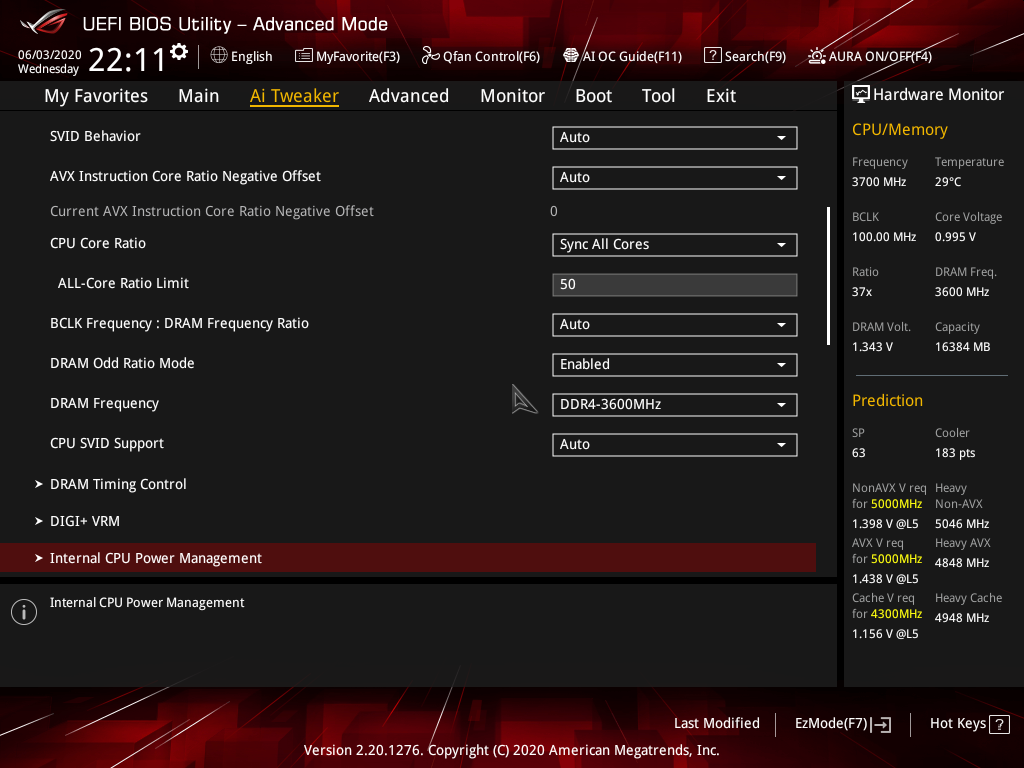Launch Qfan Control(F6)
The width and height of the screenshot is (1024, 768).
tap(480, 56)
